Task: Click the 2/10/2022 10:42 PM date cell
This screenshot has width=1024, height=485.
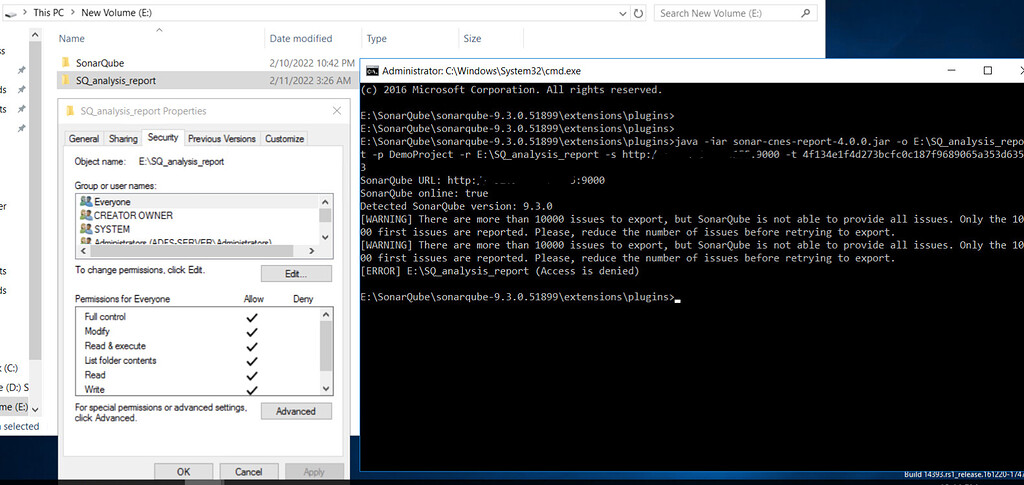Action: click(312, 63)
